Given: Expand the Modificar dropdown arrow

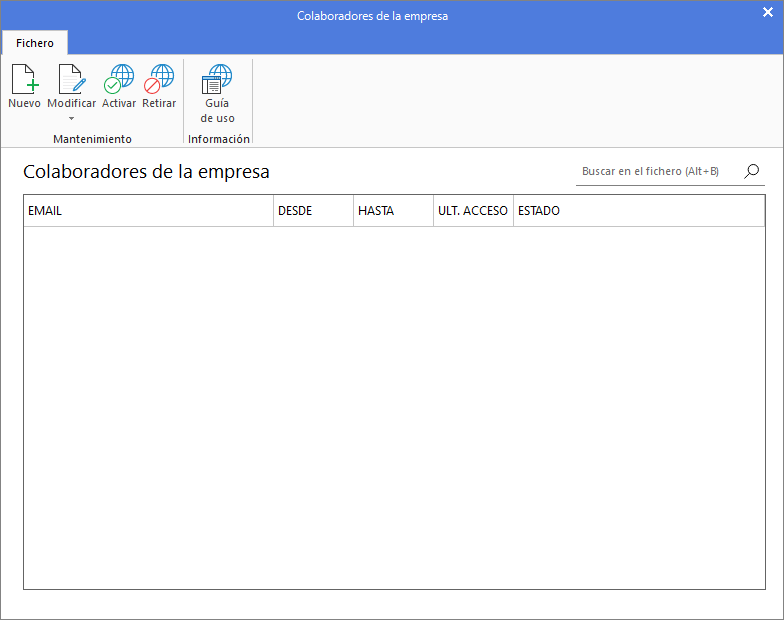Looking at the screenshot, I should pos(72,118).
